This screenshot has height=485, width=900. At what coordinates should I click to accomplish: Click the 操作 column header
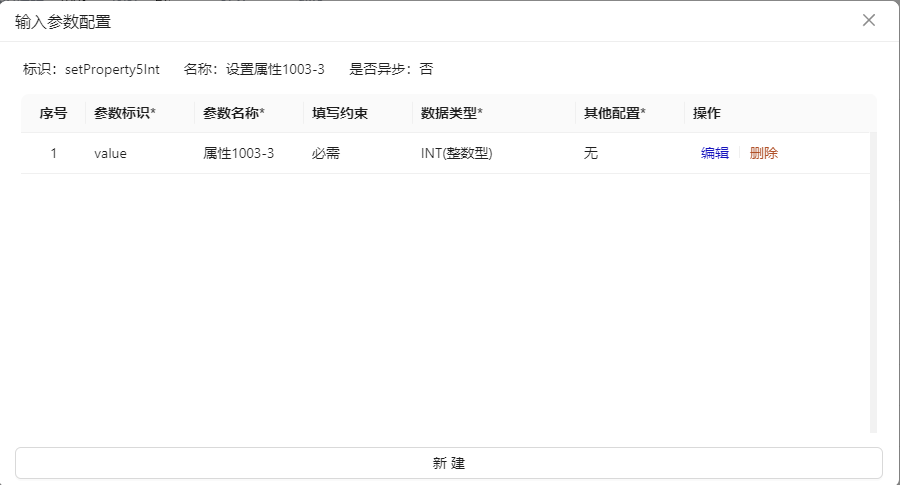707,113
